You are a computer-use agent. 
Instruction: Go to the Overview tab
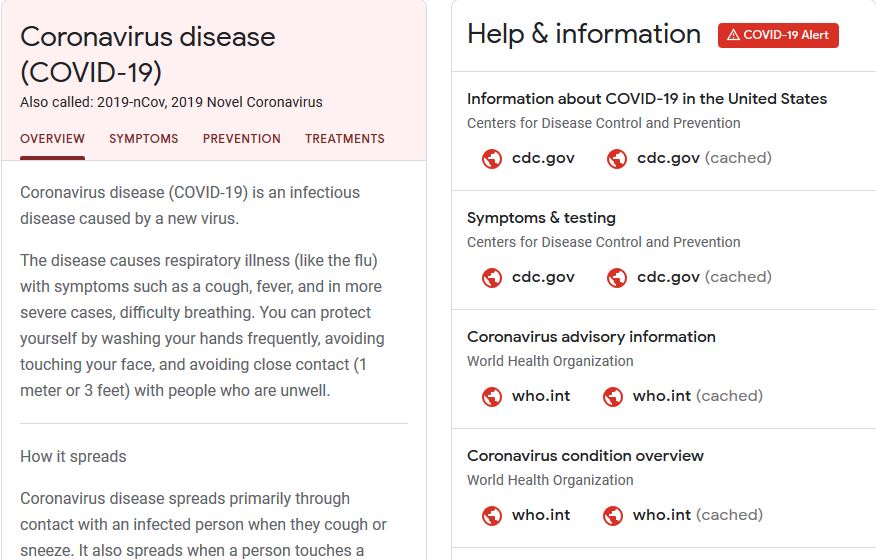(x=53, y=139)
